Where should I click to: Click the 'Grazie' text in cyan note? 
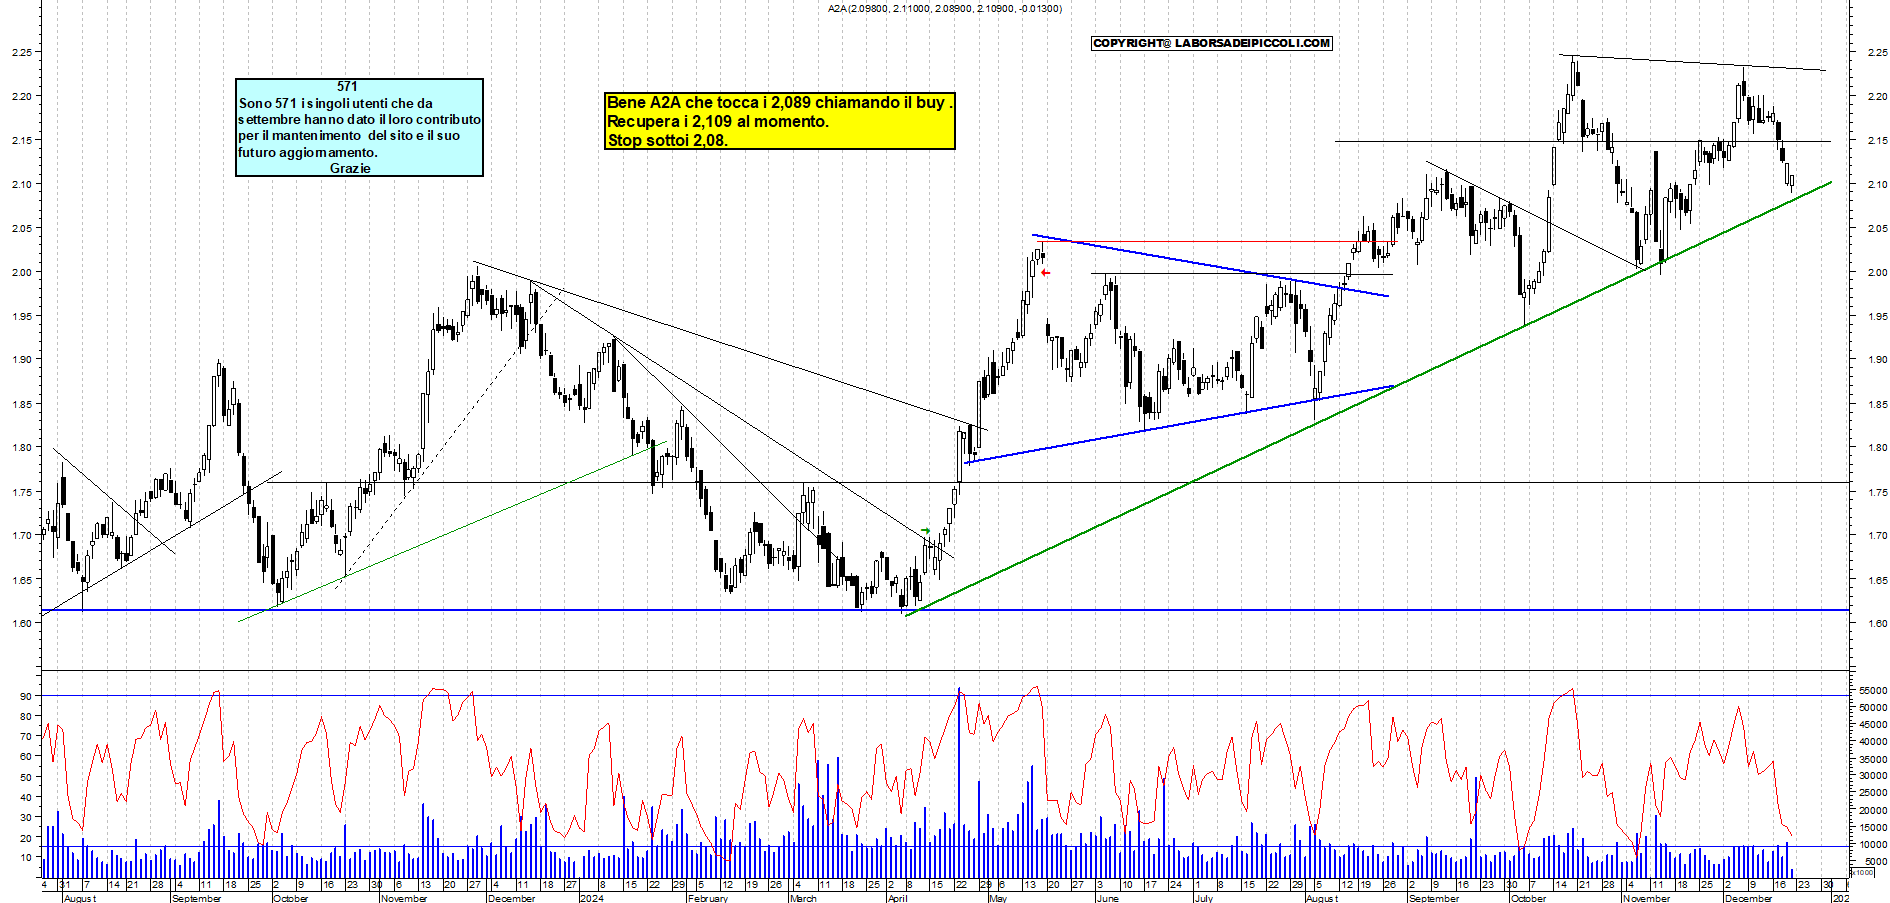pyautogui.click(x=350, y=168)
